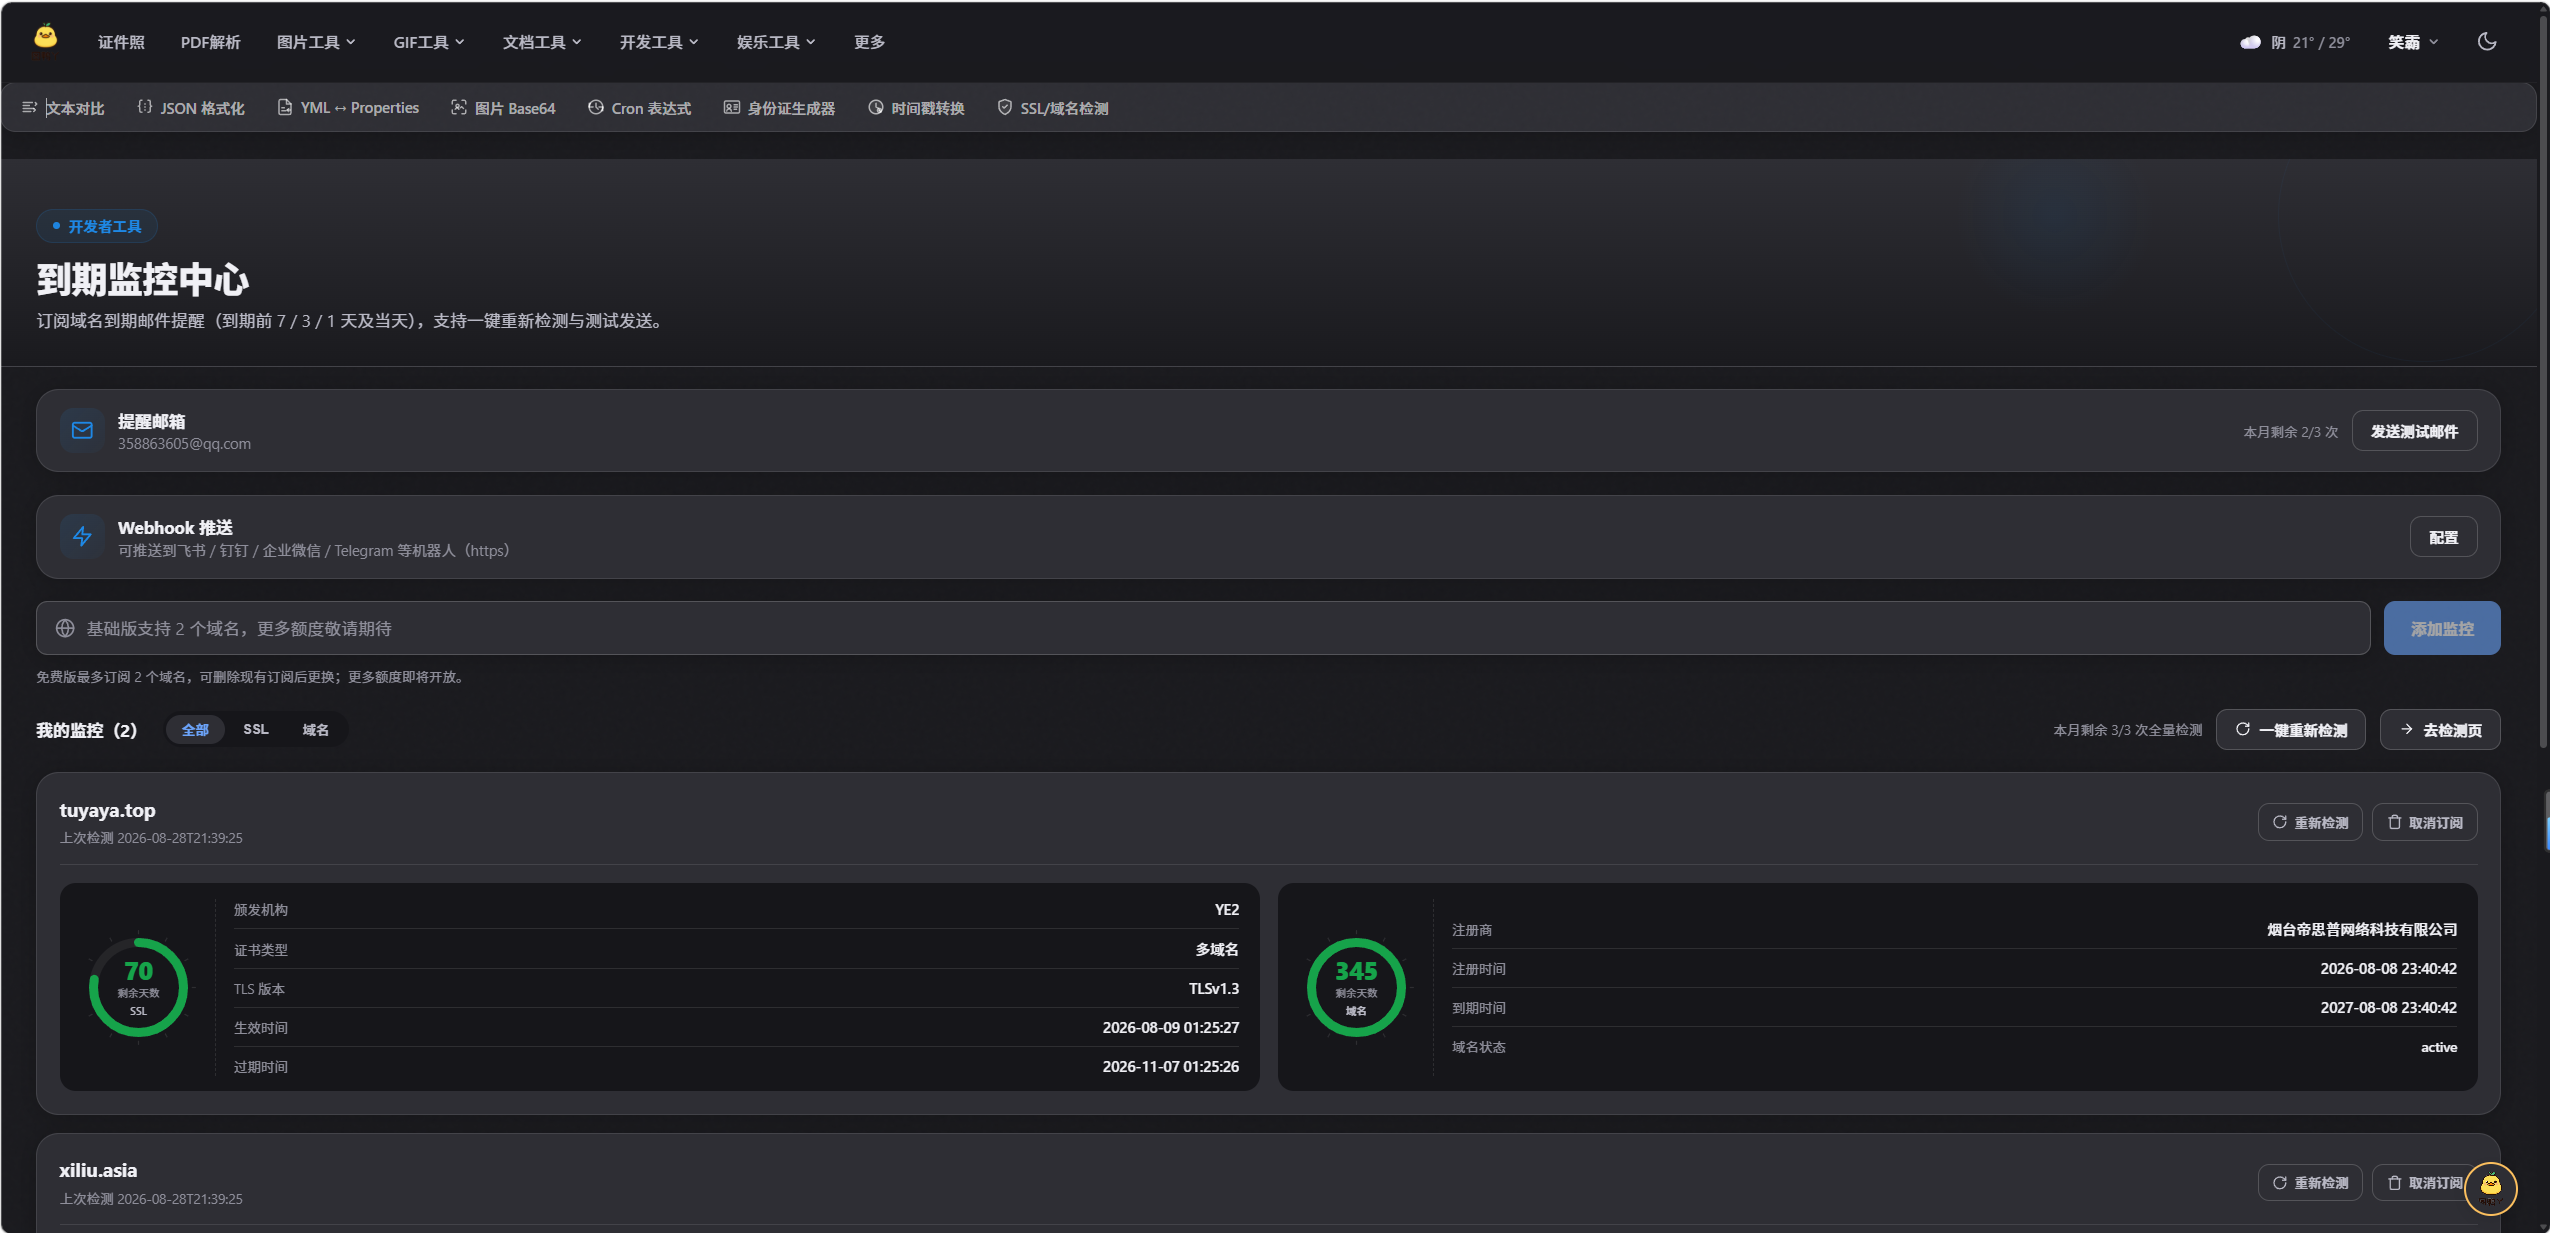This screenshot has height=1233, width=2550.
Task: Open 身份证生成器 tool
Action: click(x=779, y=108)
